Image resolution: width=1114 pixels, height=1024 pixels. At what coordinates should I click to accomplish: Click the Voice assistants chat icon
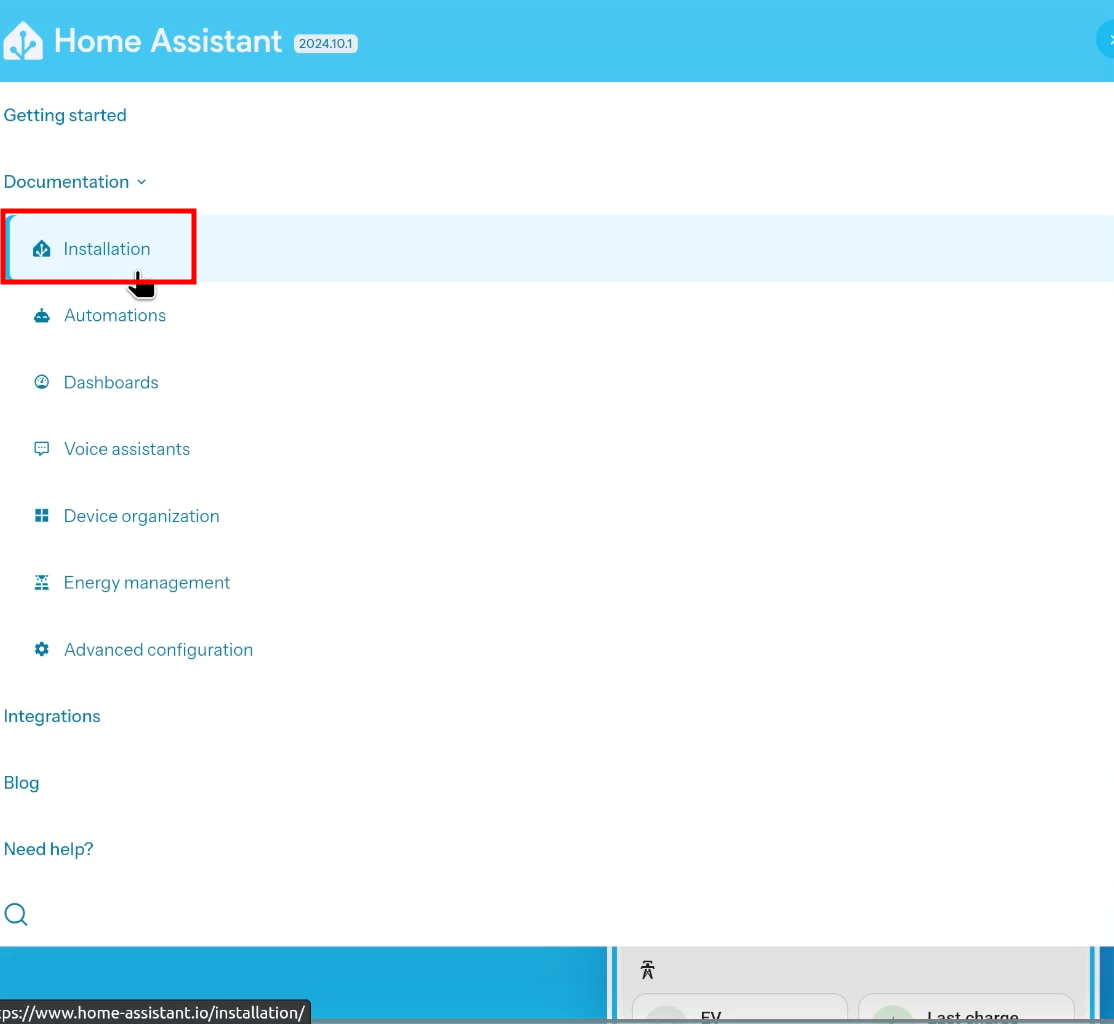point(42,449)
